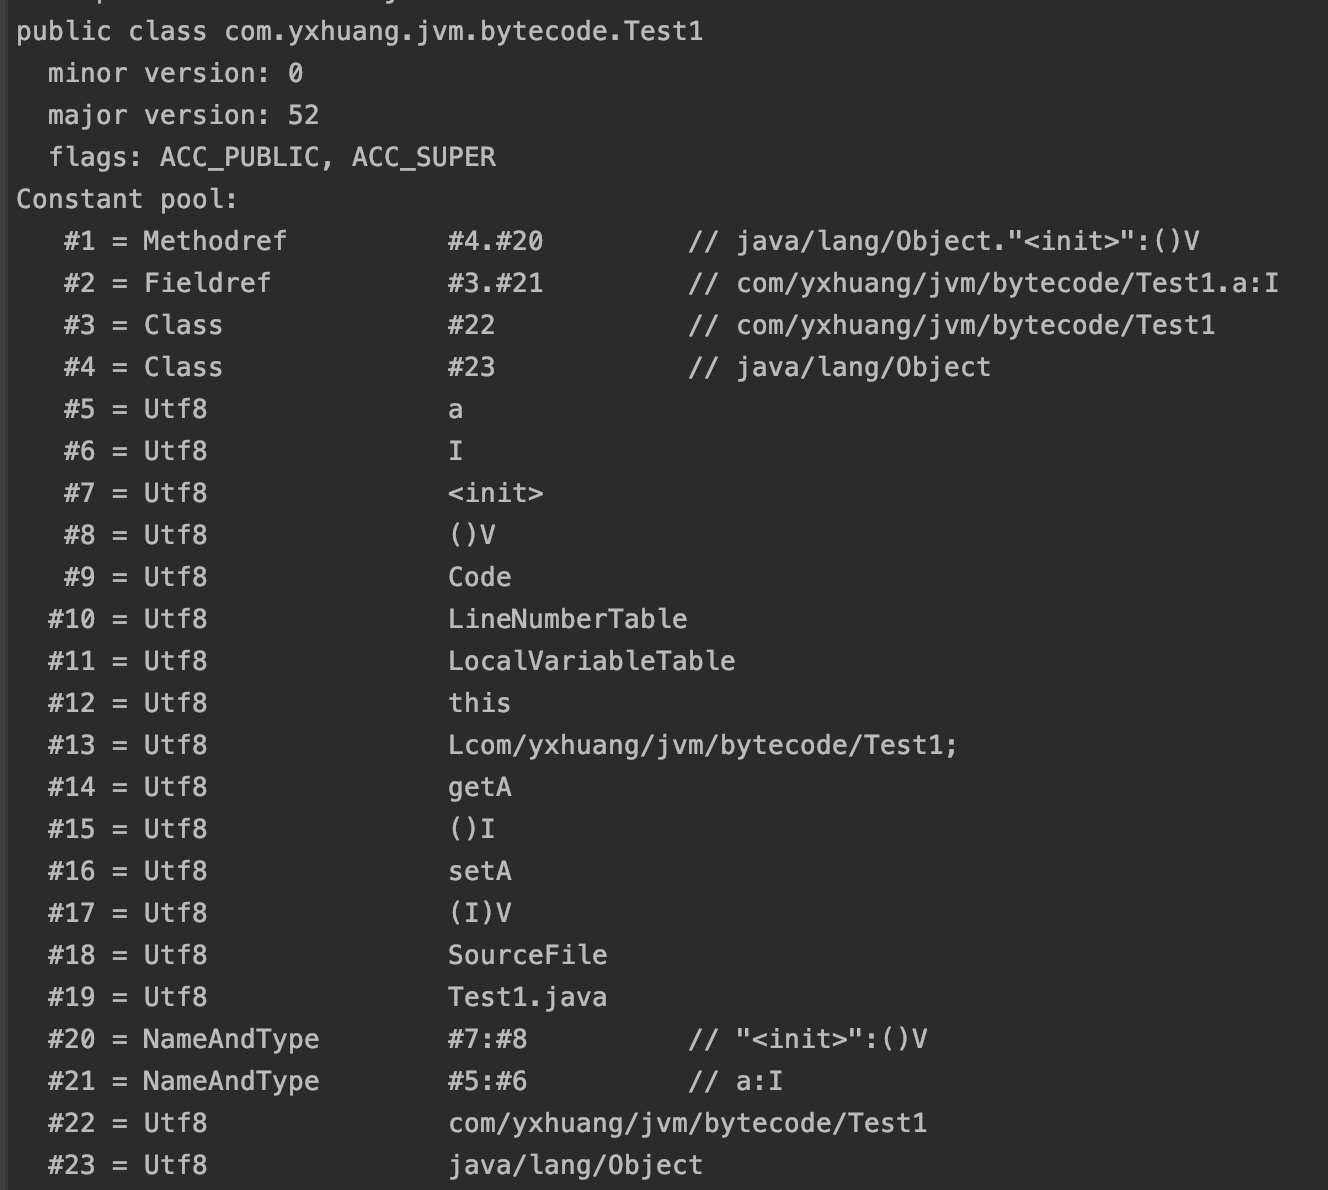Screen dimensions: 1328x1190
Task: Click the '<init>' Utf8 value at #7
Action: tap(495, 494)
